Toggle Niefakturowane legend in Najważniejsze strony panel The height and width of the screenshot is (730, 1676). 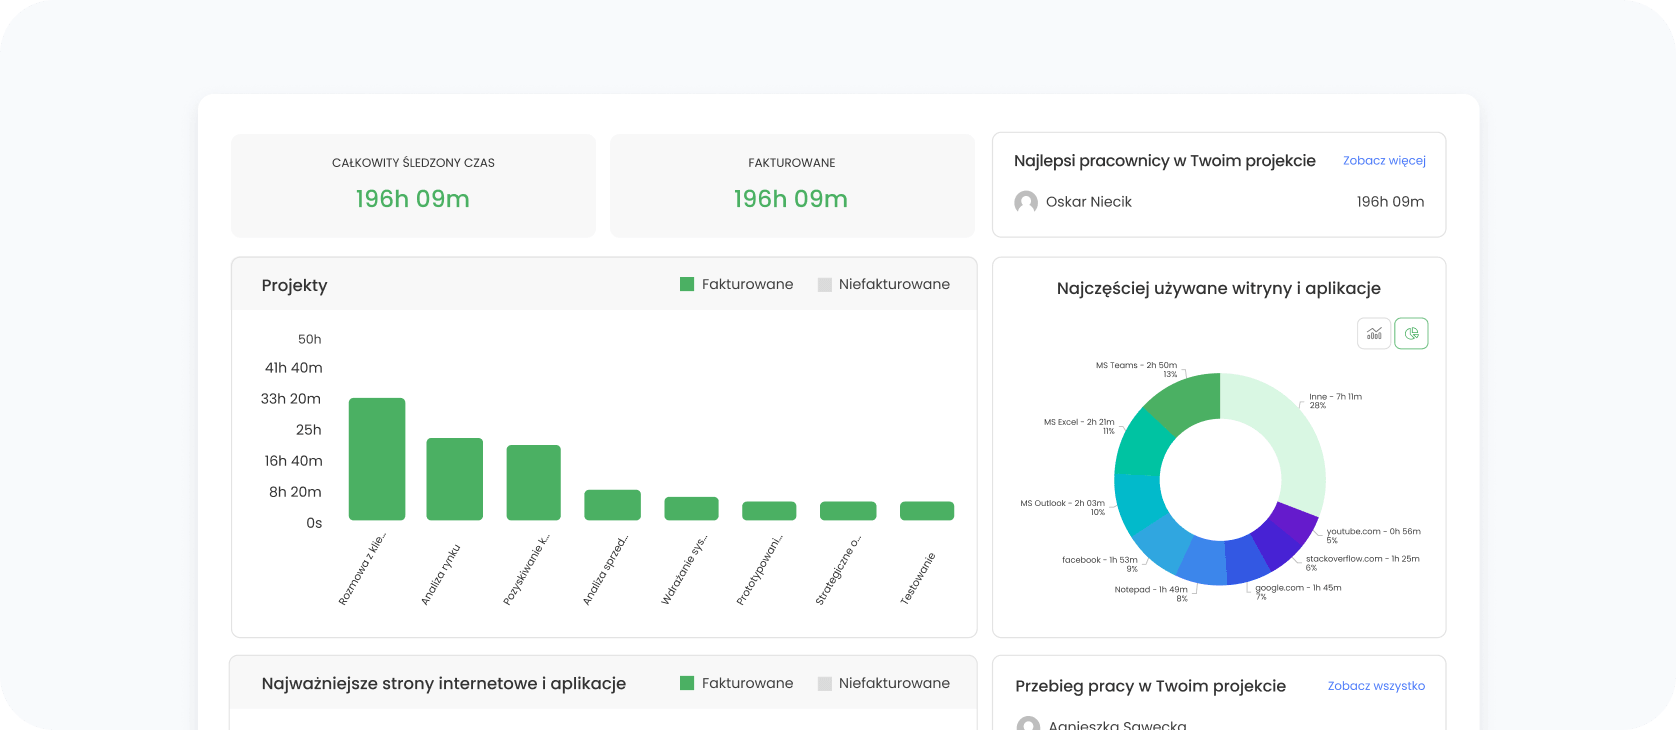pos(884,684)
